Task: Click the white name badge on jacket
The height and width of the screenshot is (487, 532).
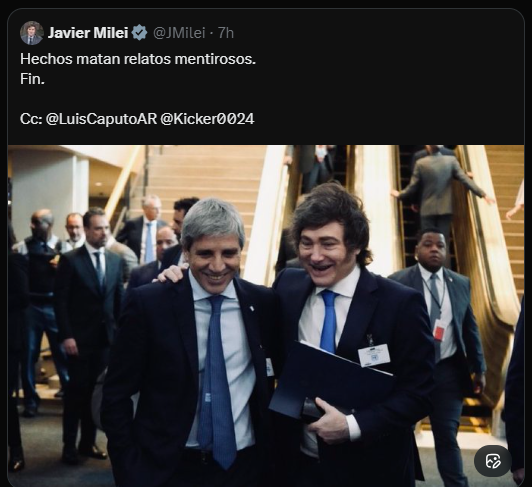Action: coord(374,355)
